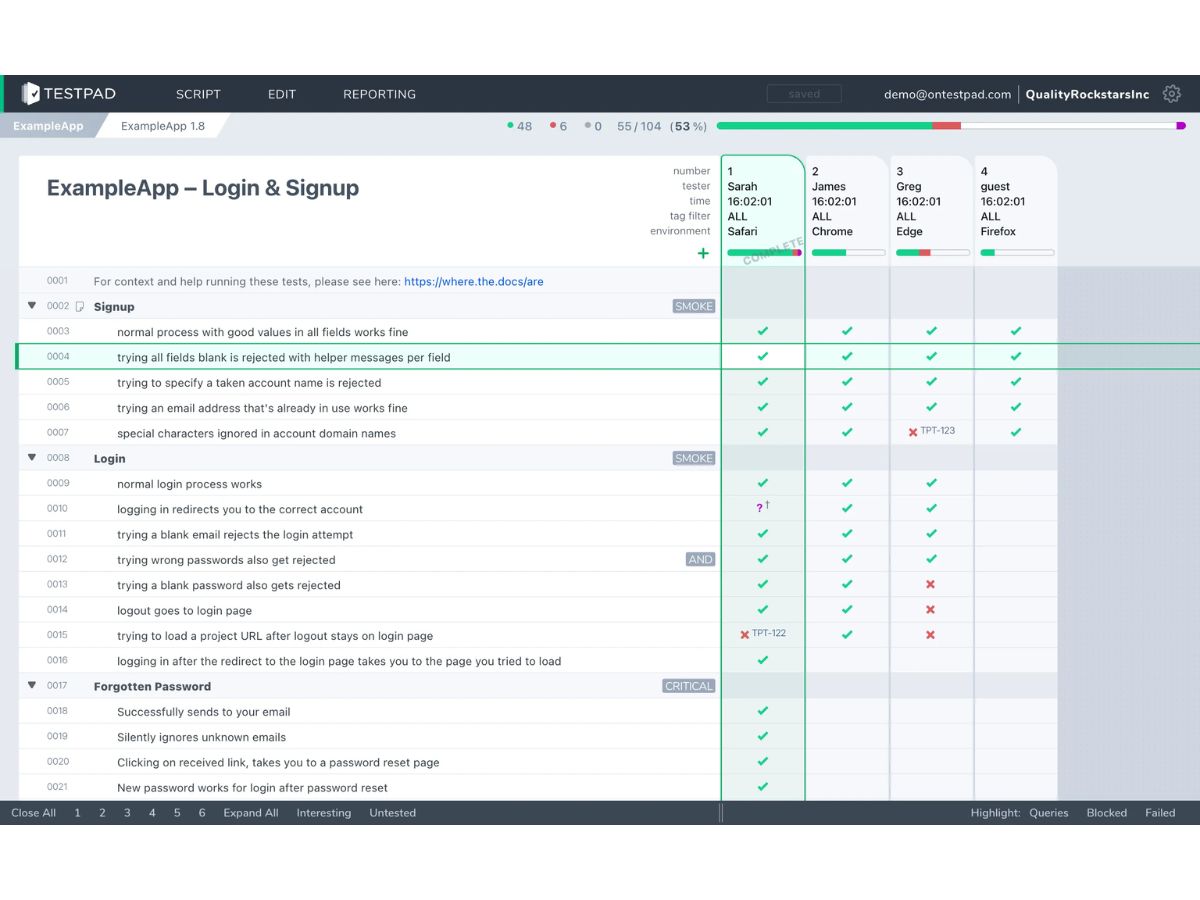Click the red failed count 6
1200x900 pixels.
pyautogui.click(x=558, y=126)
